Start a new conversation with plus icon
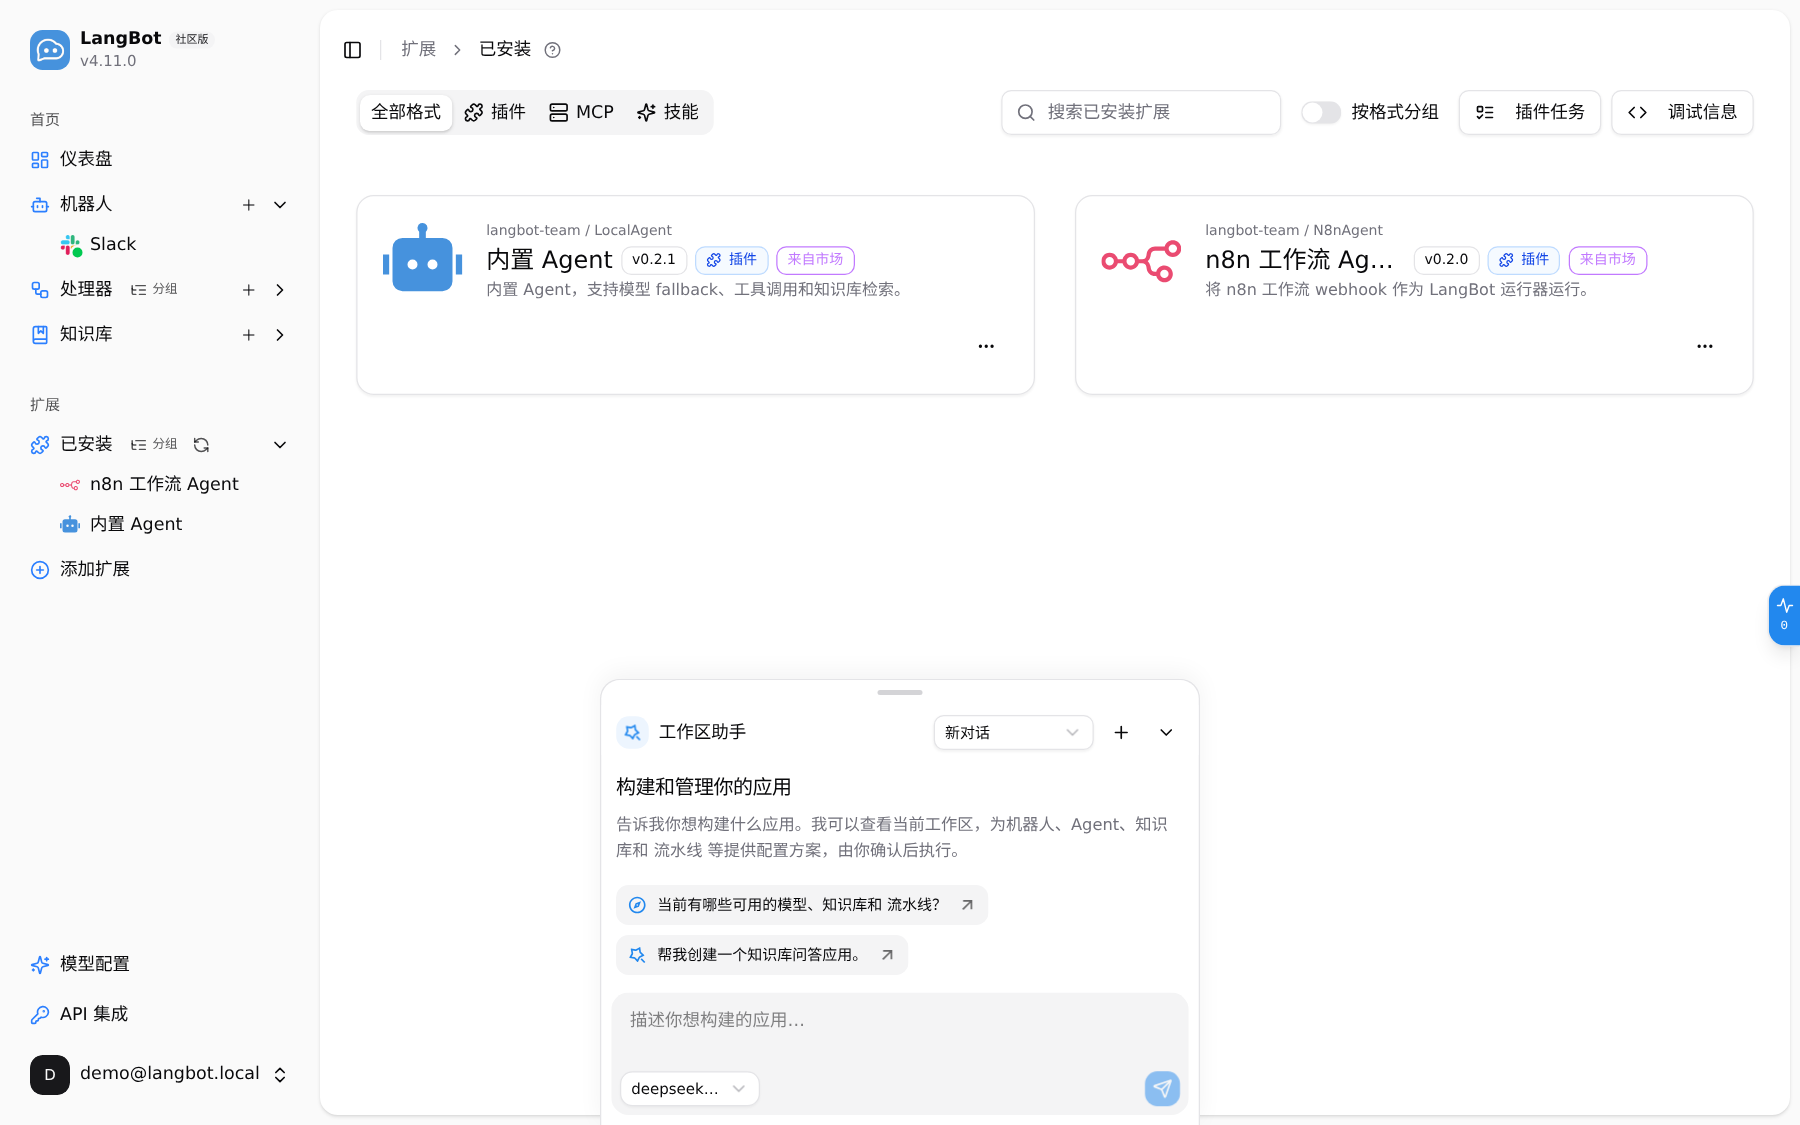This screenshot has height=1125, width=1800. (x=1121, y=733)
